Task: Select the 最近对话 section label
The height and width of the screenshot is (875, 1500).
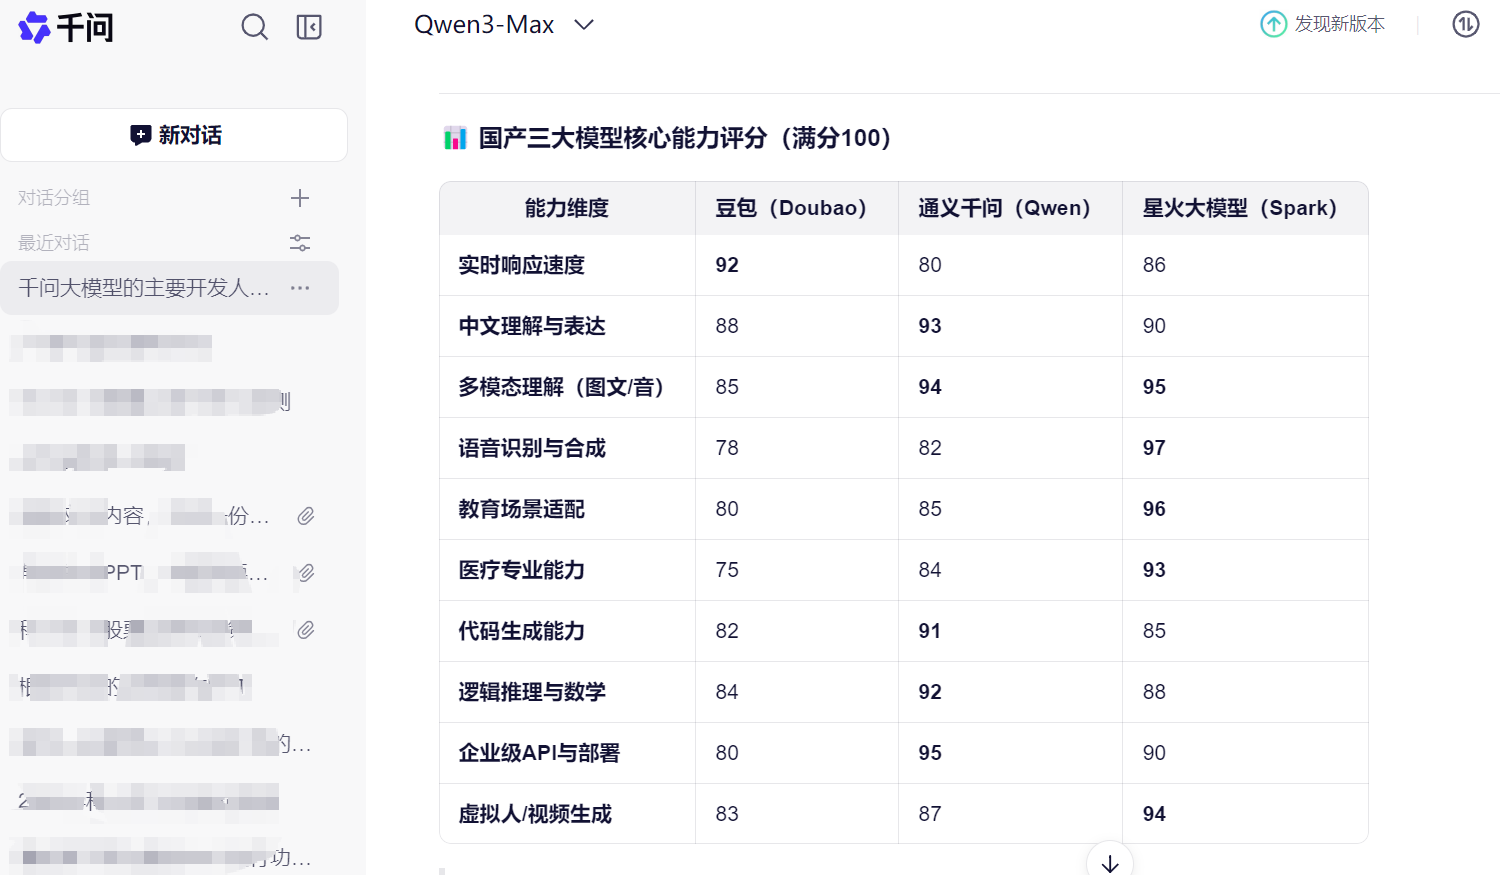Action: (x=54, y=243)
